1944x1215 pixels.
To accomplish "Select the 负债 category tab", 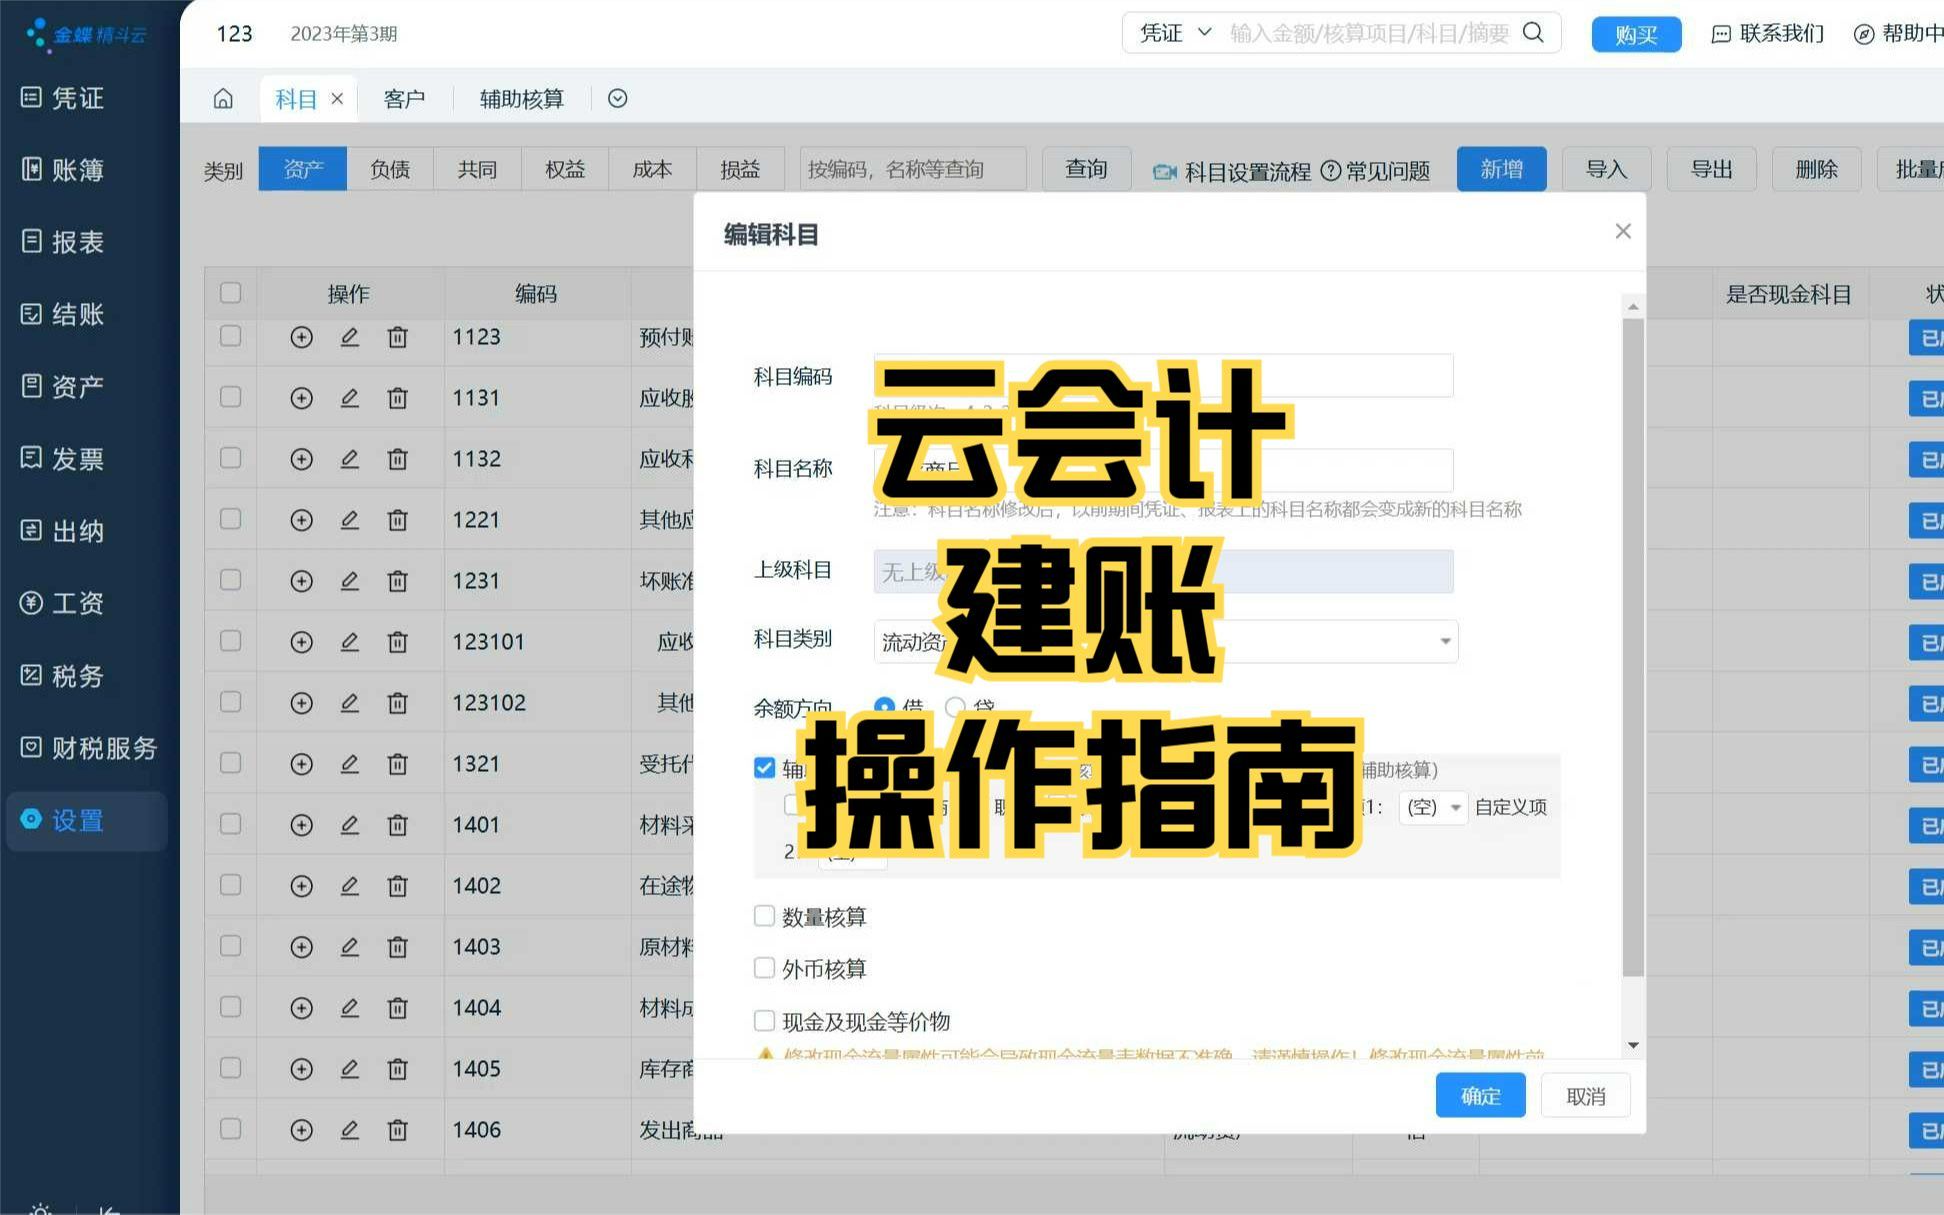I will pos(390,169).
